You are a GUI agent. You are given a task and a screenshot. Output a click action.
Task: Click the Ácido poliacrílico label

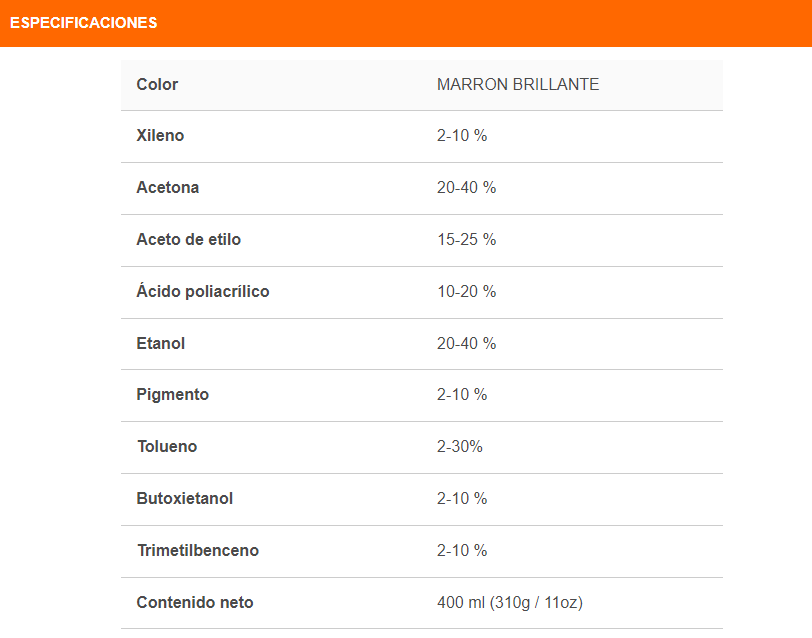(x=203, y=292)
